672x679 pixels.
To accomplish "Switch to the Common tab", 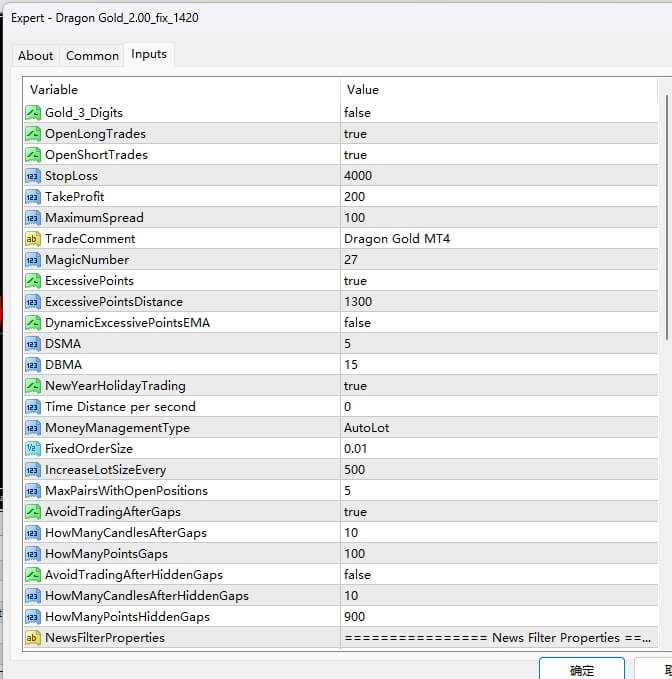I will click(x=92, y=56).
